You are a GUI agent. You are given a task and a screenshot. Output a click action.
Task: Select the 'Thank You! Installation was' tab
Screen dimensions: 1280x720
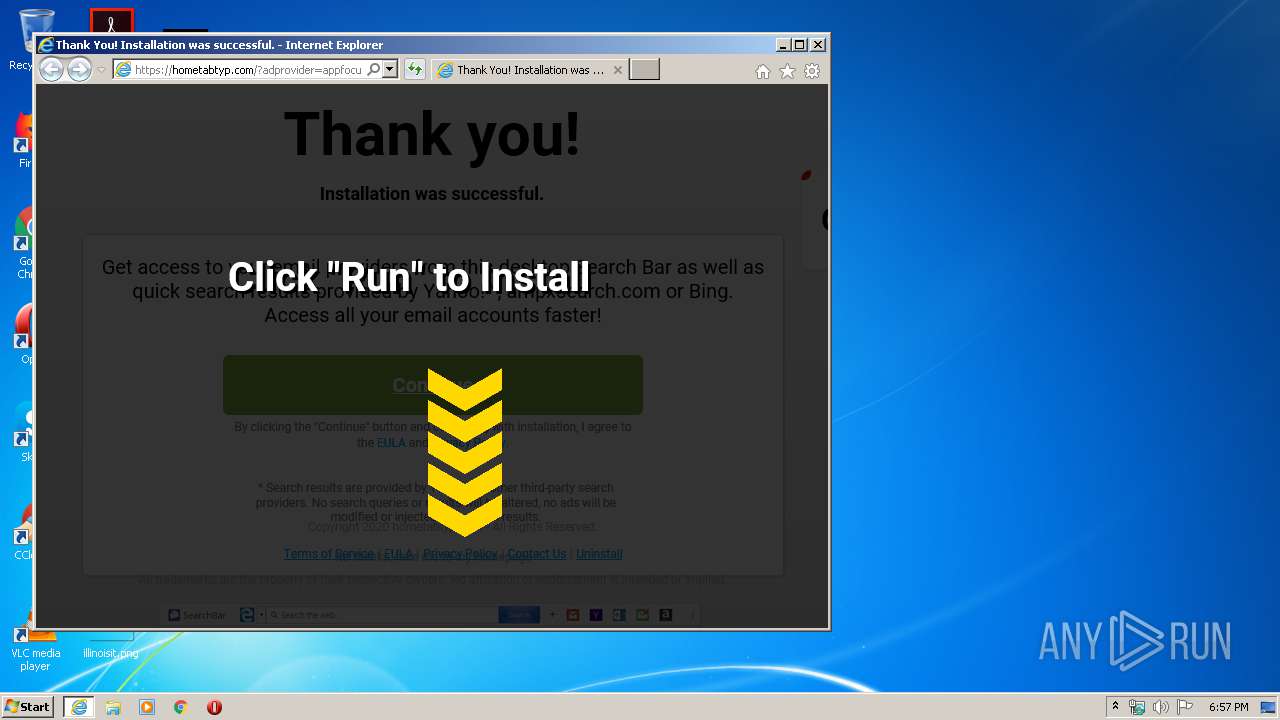coord(530,70)
